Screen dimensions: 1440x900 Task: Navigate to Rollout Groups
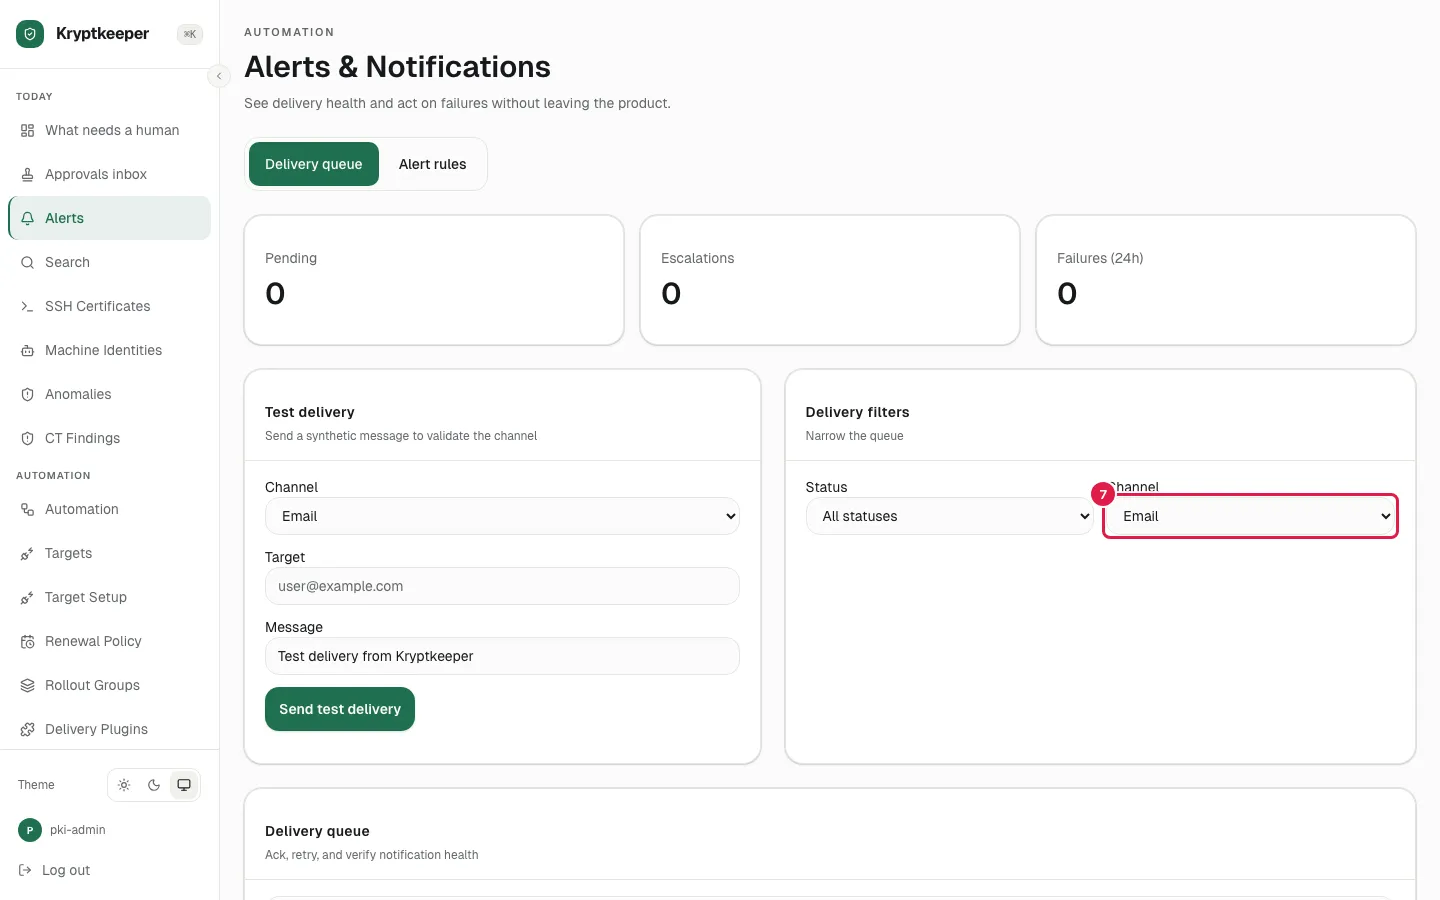110,685
